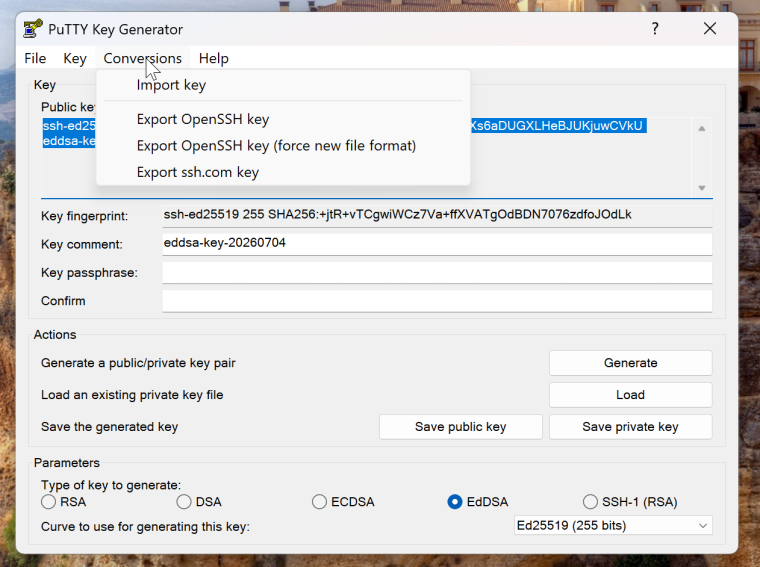
Task: Click the question mark help button
Action: [655, 29]
